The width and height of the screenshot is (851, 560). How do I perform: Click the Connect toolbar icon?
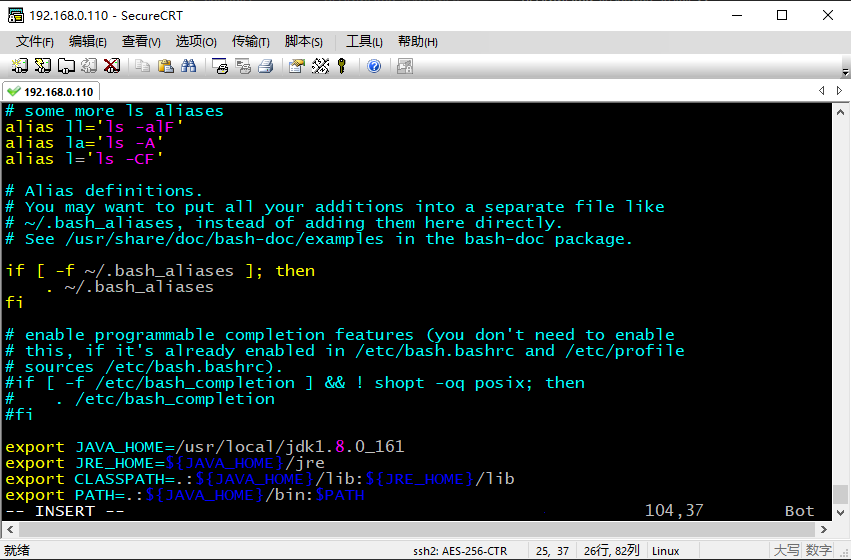coord(20,66)
